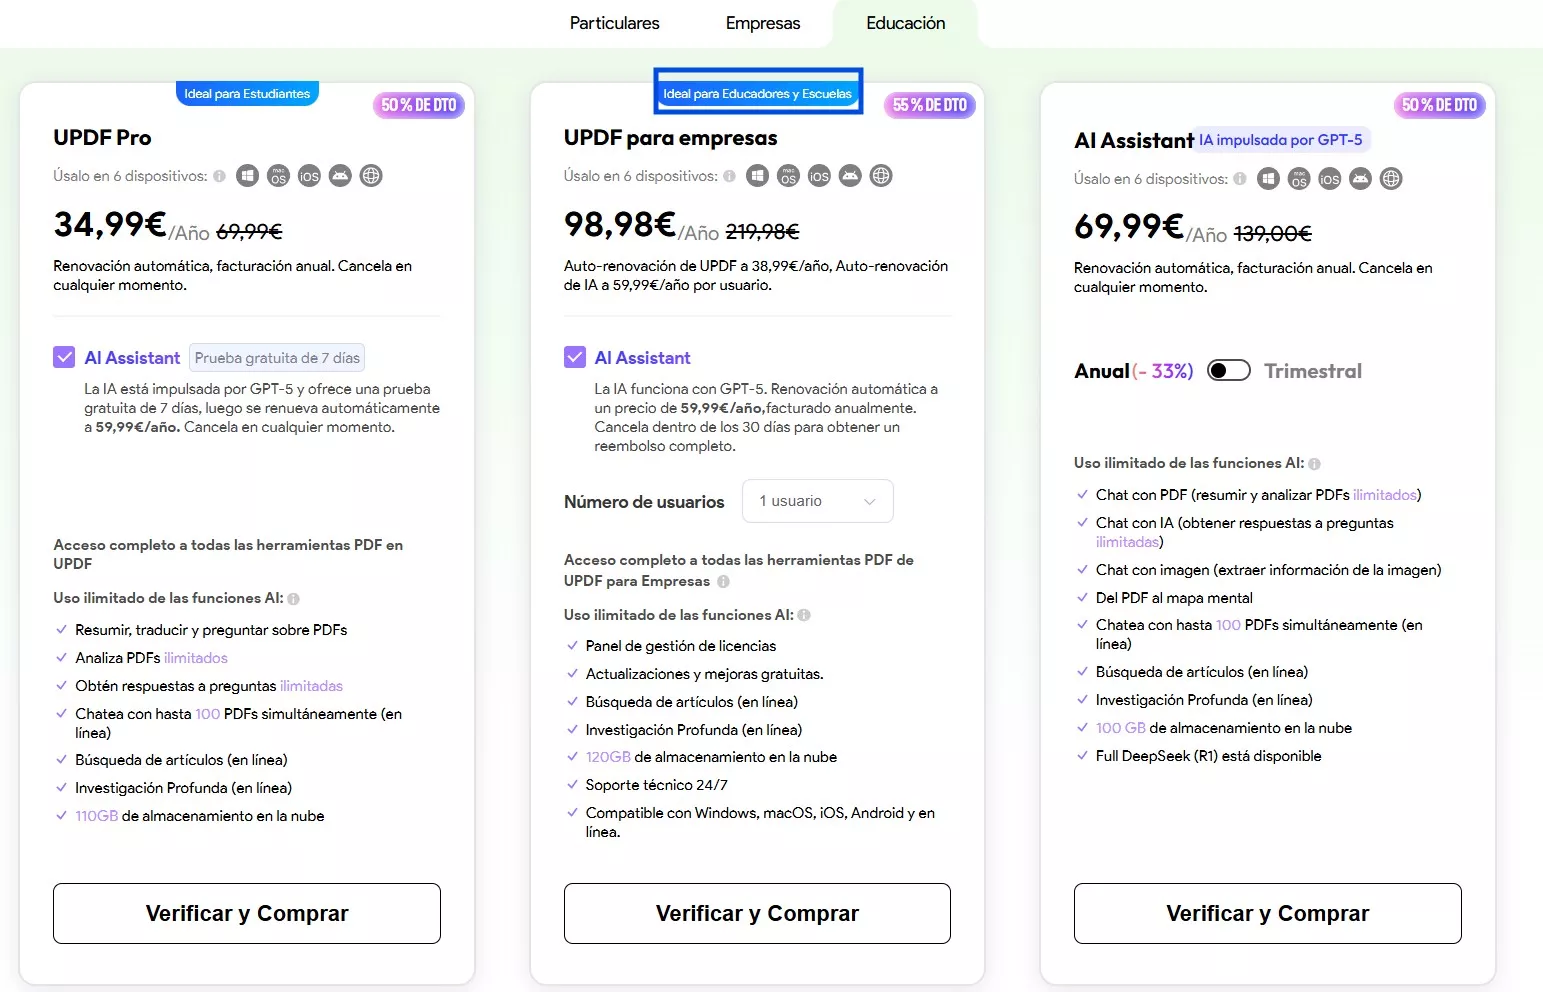Click Verificar y Comprar for AI Assistant
The image size is (1543, 992).
pyautogui.click(x=1267, y=913)
